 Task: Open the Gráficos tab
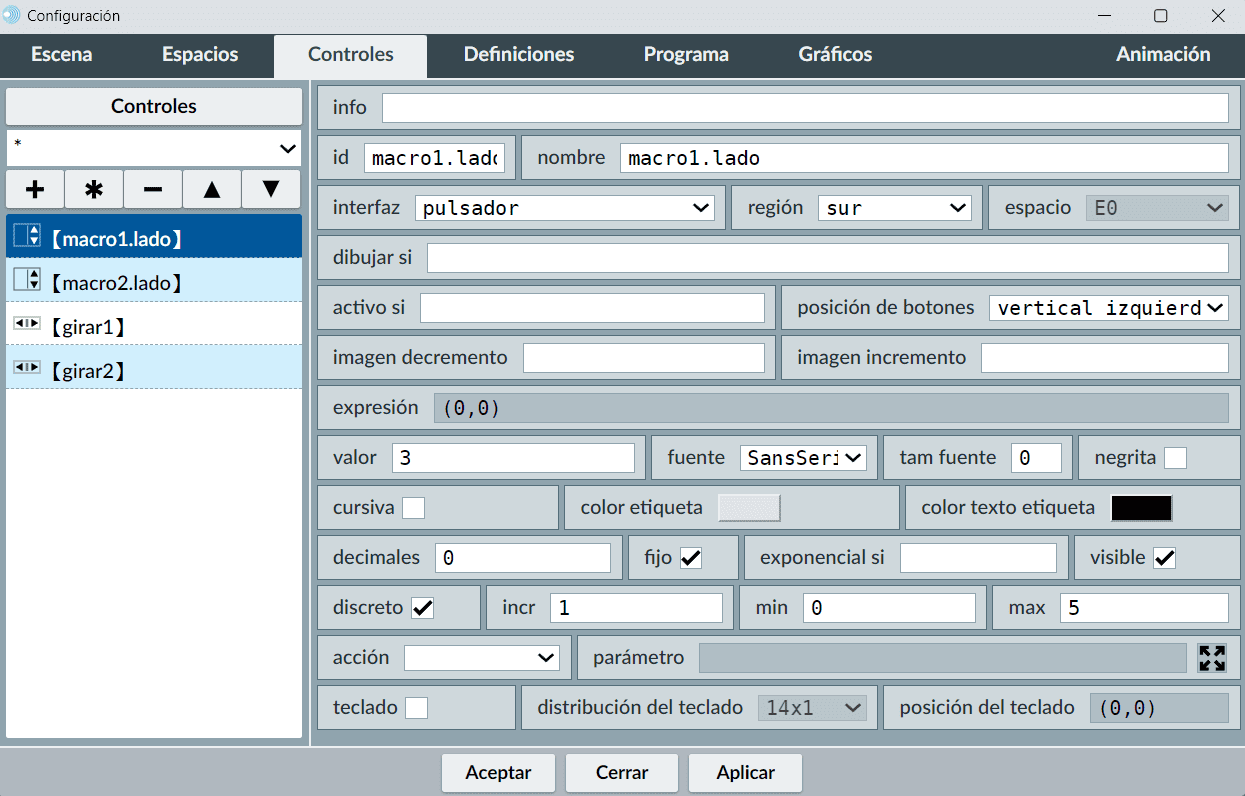[835, 55]
